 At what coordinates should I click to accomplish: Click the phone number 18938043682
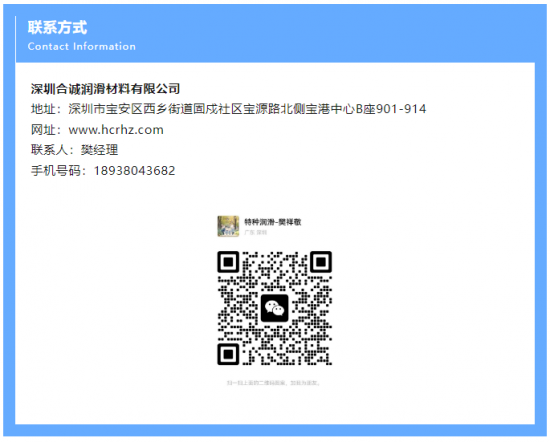point(134,171)
